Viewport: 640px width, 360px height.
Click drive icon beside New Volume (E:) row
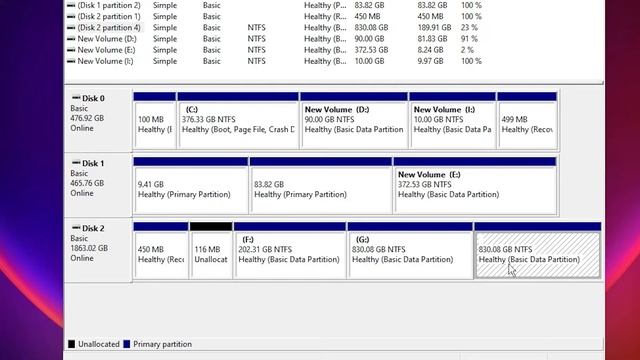pyautogui.click(x=71, y=50)
